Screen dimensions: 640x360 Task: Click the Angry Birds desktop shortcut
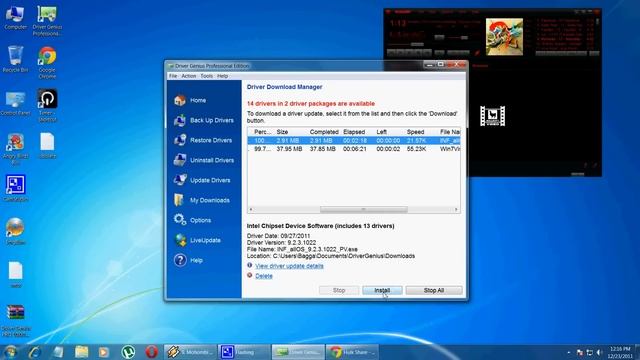pos(16,149)
